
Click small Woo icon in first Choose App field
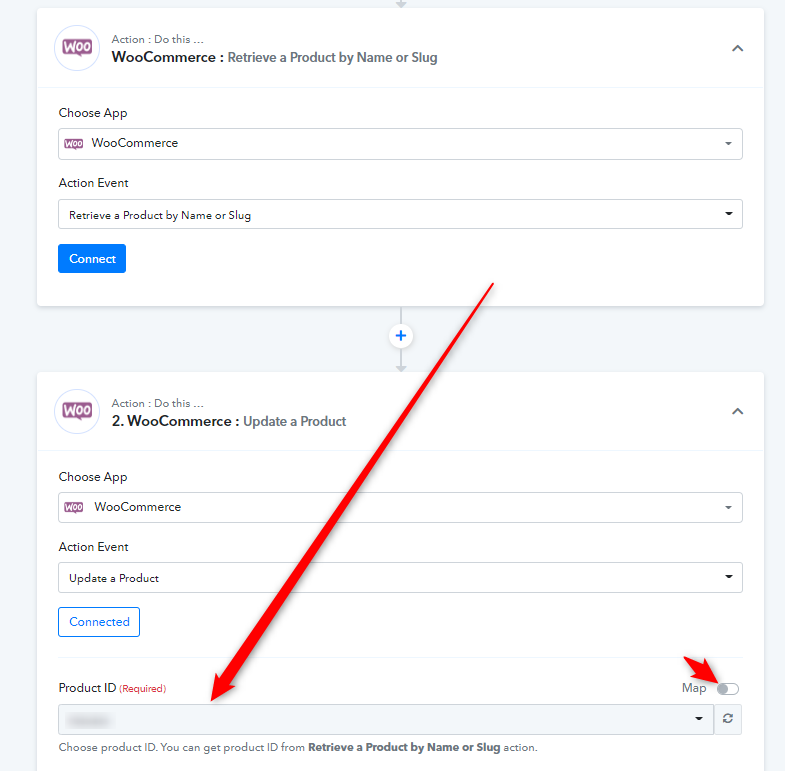[74, 144]
